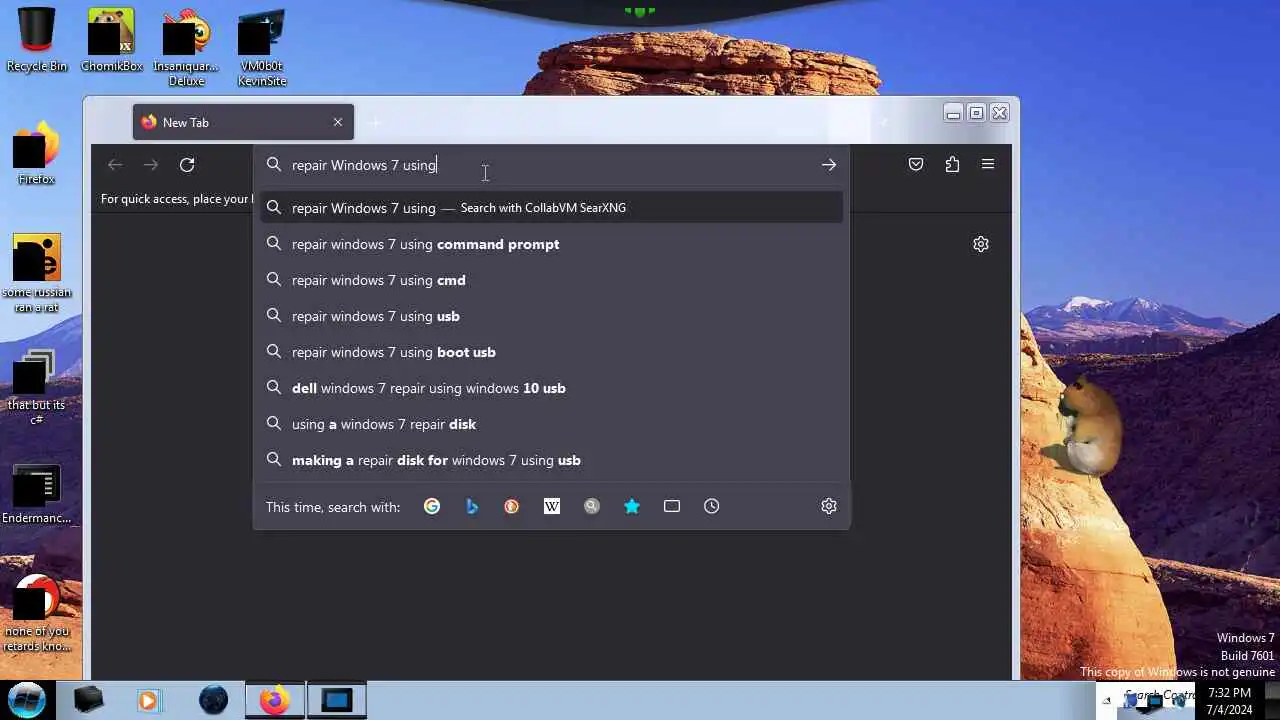Open the Firefox hamburger application menu
Image resolution: width=1280 pixels, height=720 pixels.
pos(988,165)
